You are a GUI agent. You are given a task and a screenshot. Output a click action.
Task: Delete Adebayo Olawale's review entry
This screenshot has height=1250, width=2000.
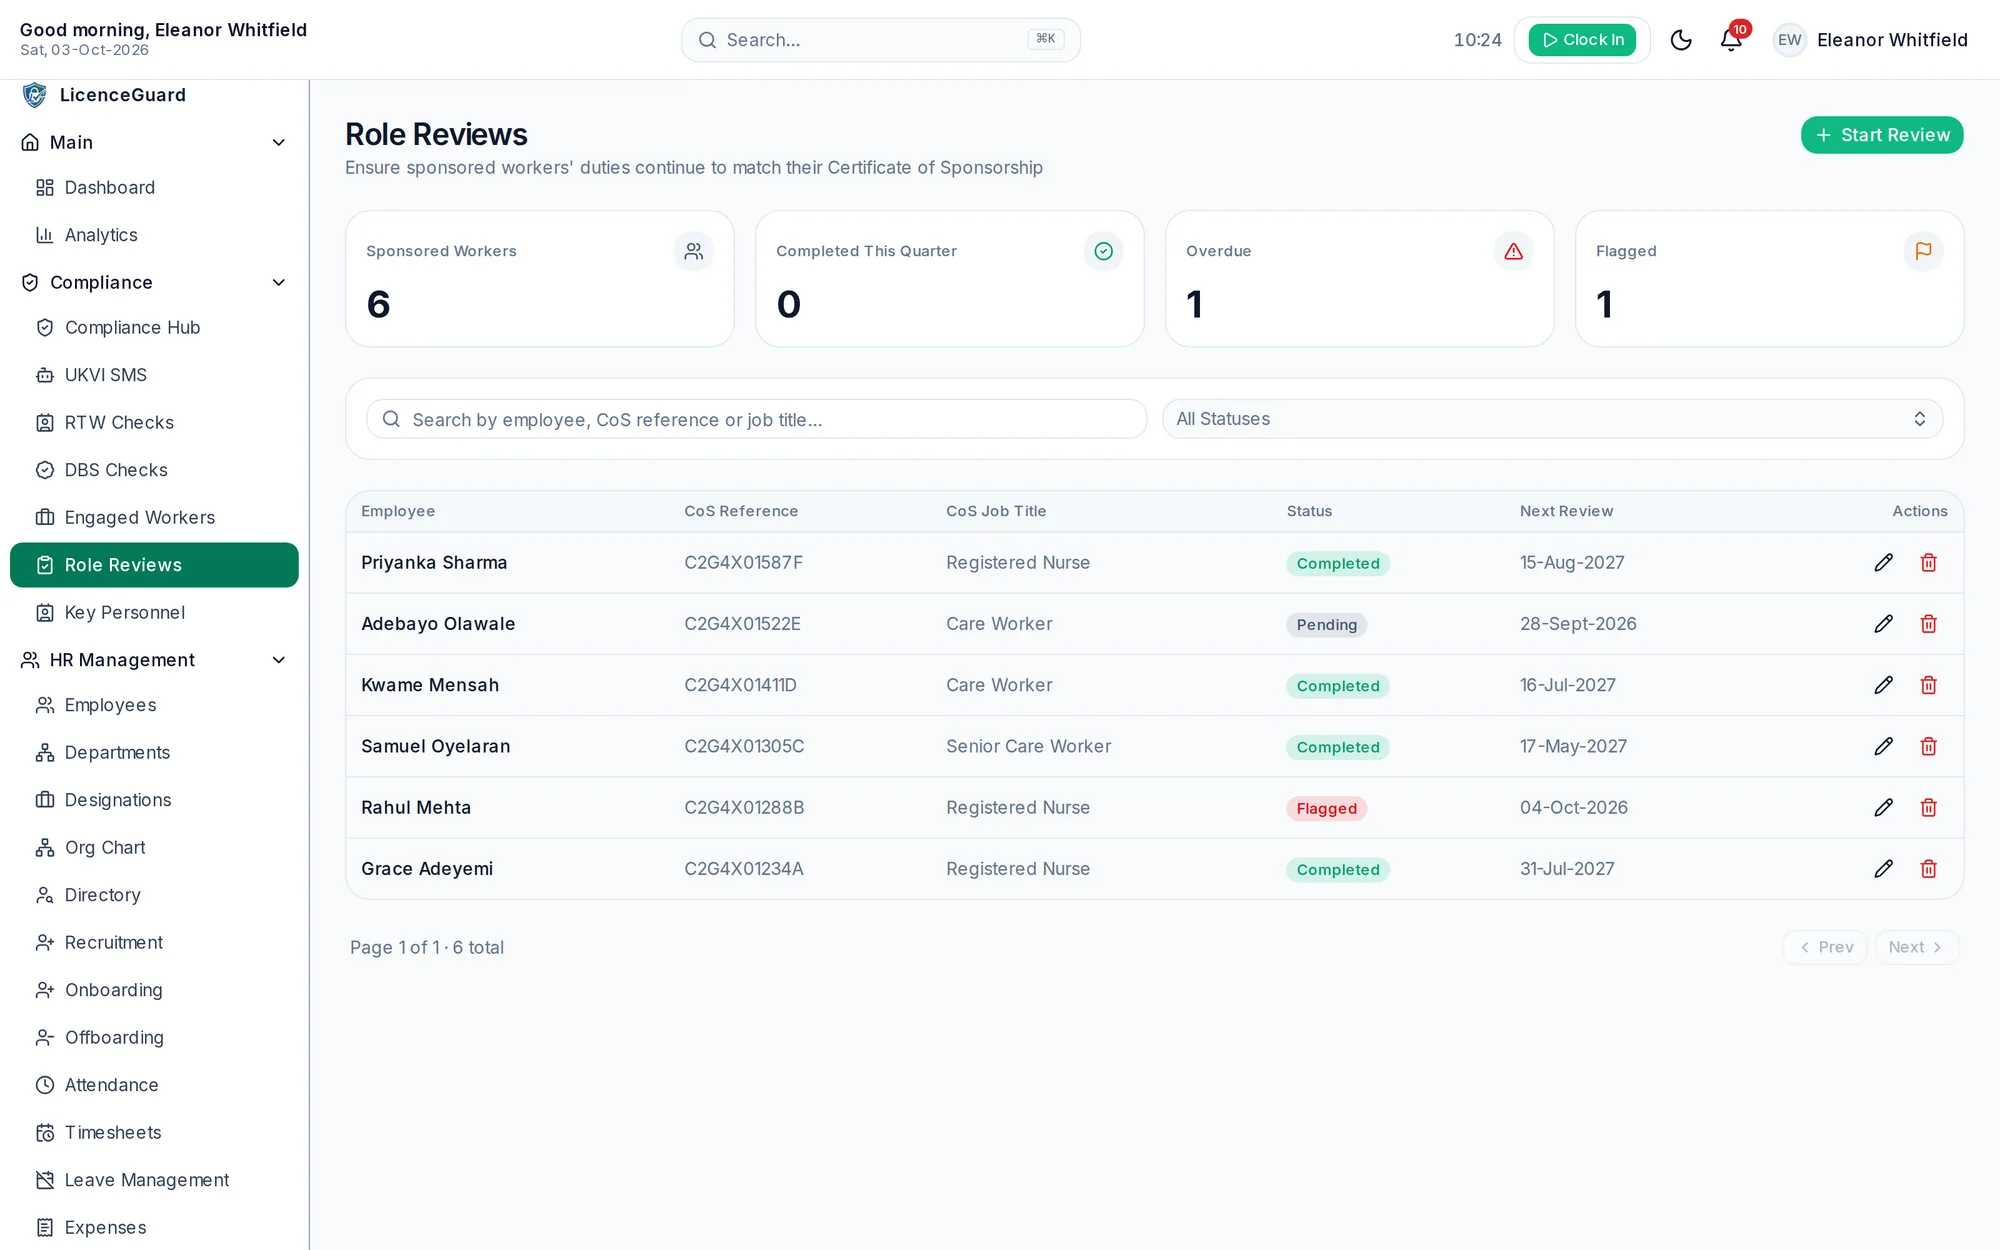point(1929,624)
